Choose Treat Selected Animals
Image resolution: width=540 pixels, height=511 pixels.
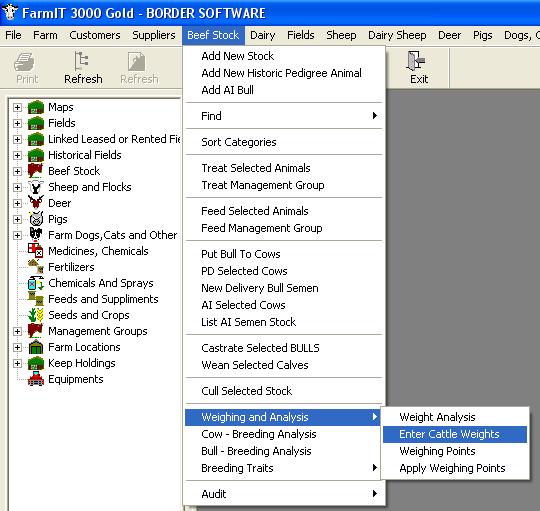(284, 168)
